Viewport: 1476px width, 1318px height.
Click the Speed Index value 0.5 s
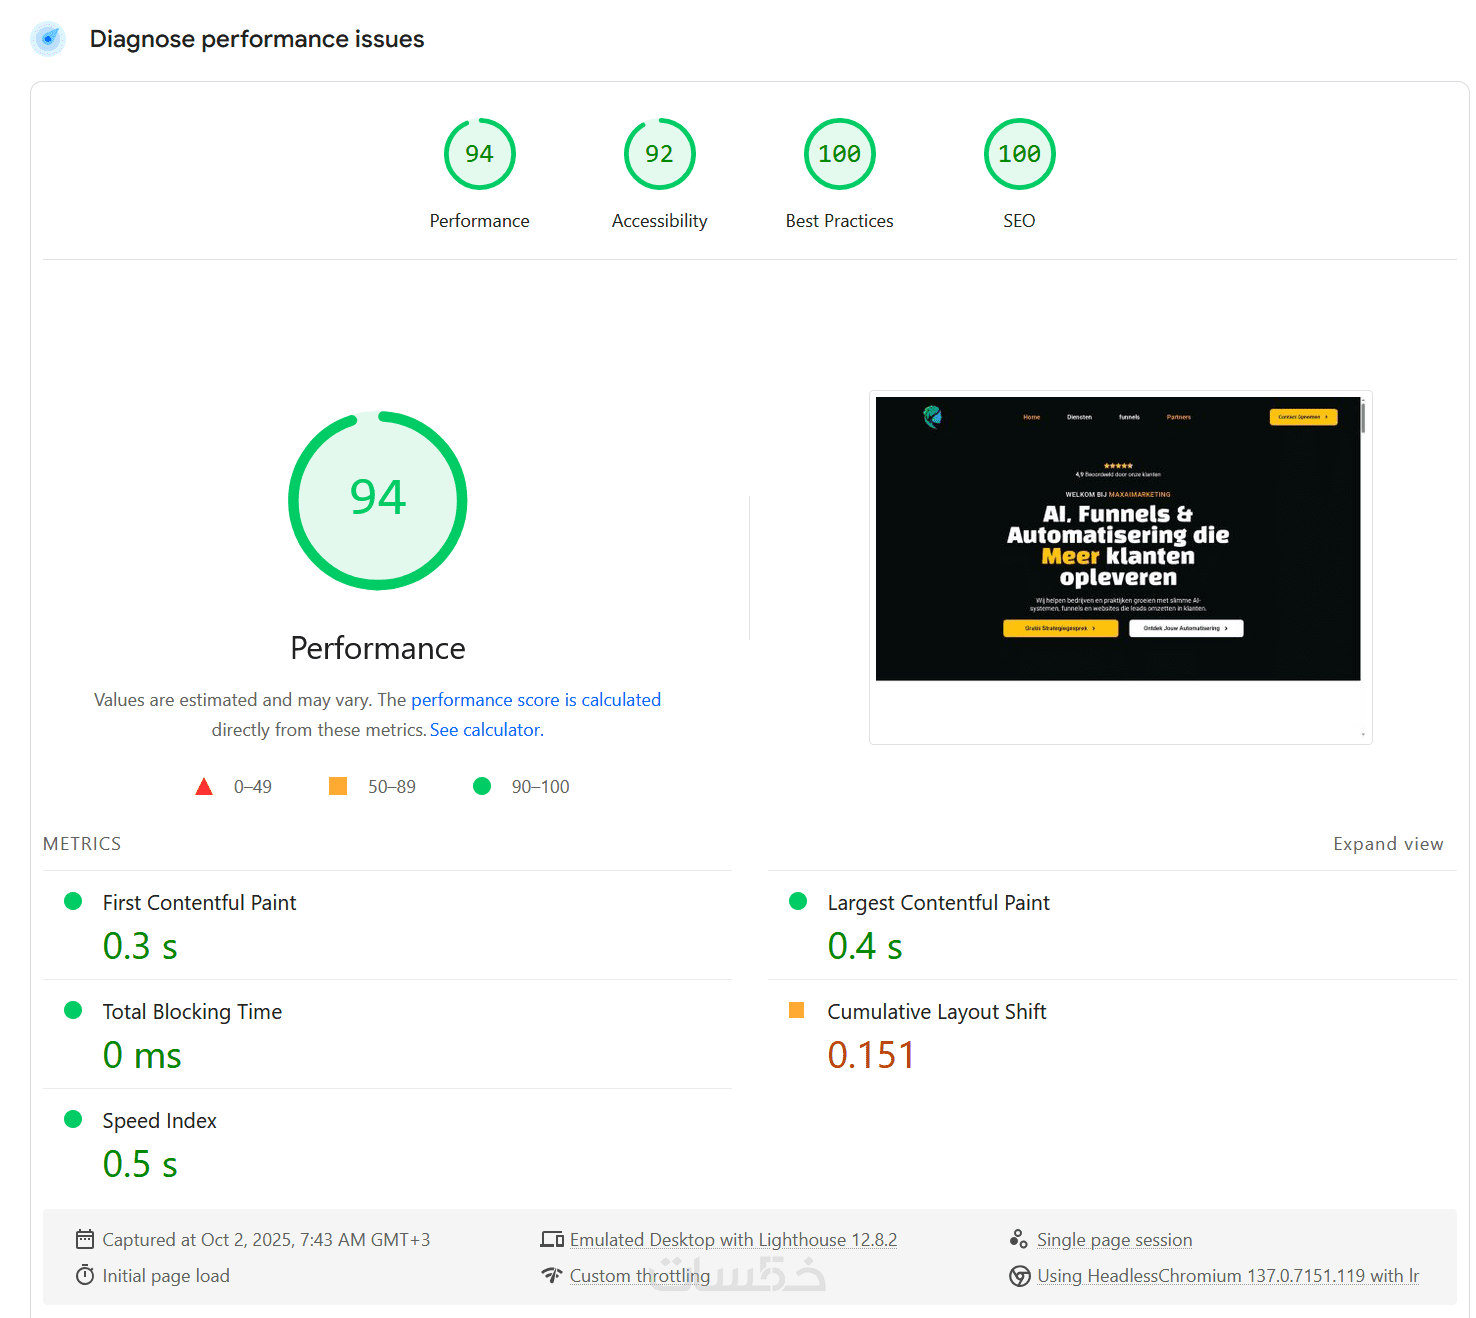[140, 1164]
